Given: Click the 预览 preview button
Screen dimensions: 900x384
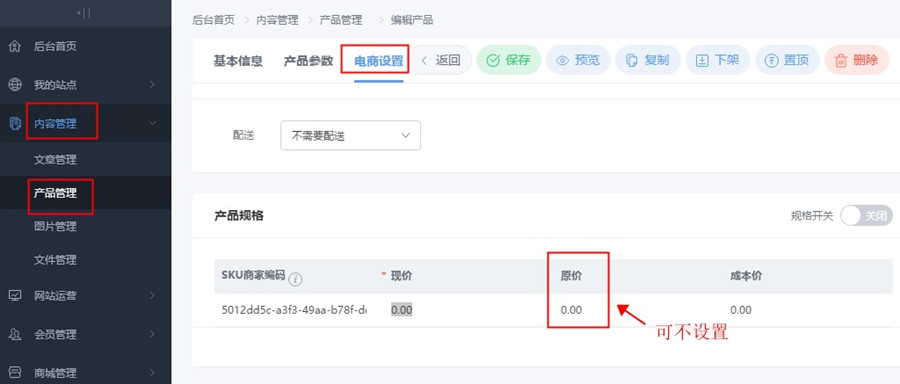Looking at the screenshot, I should coord(578,60).
